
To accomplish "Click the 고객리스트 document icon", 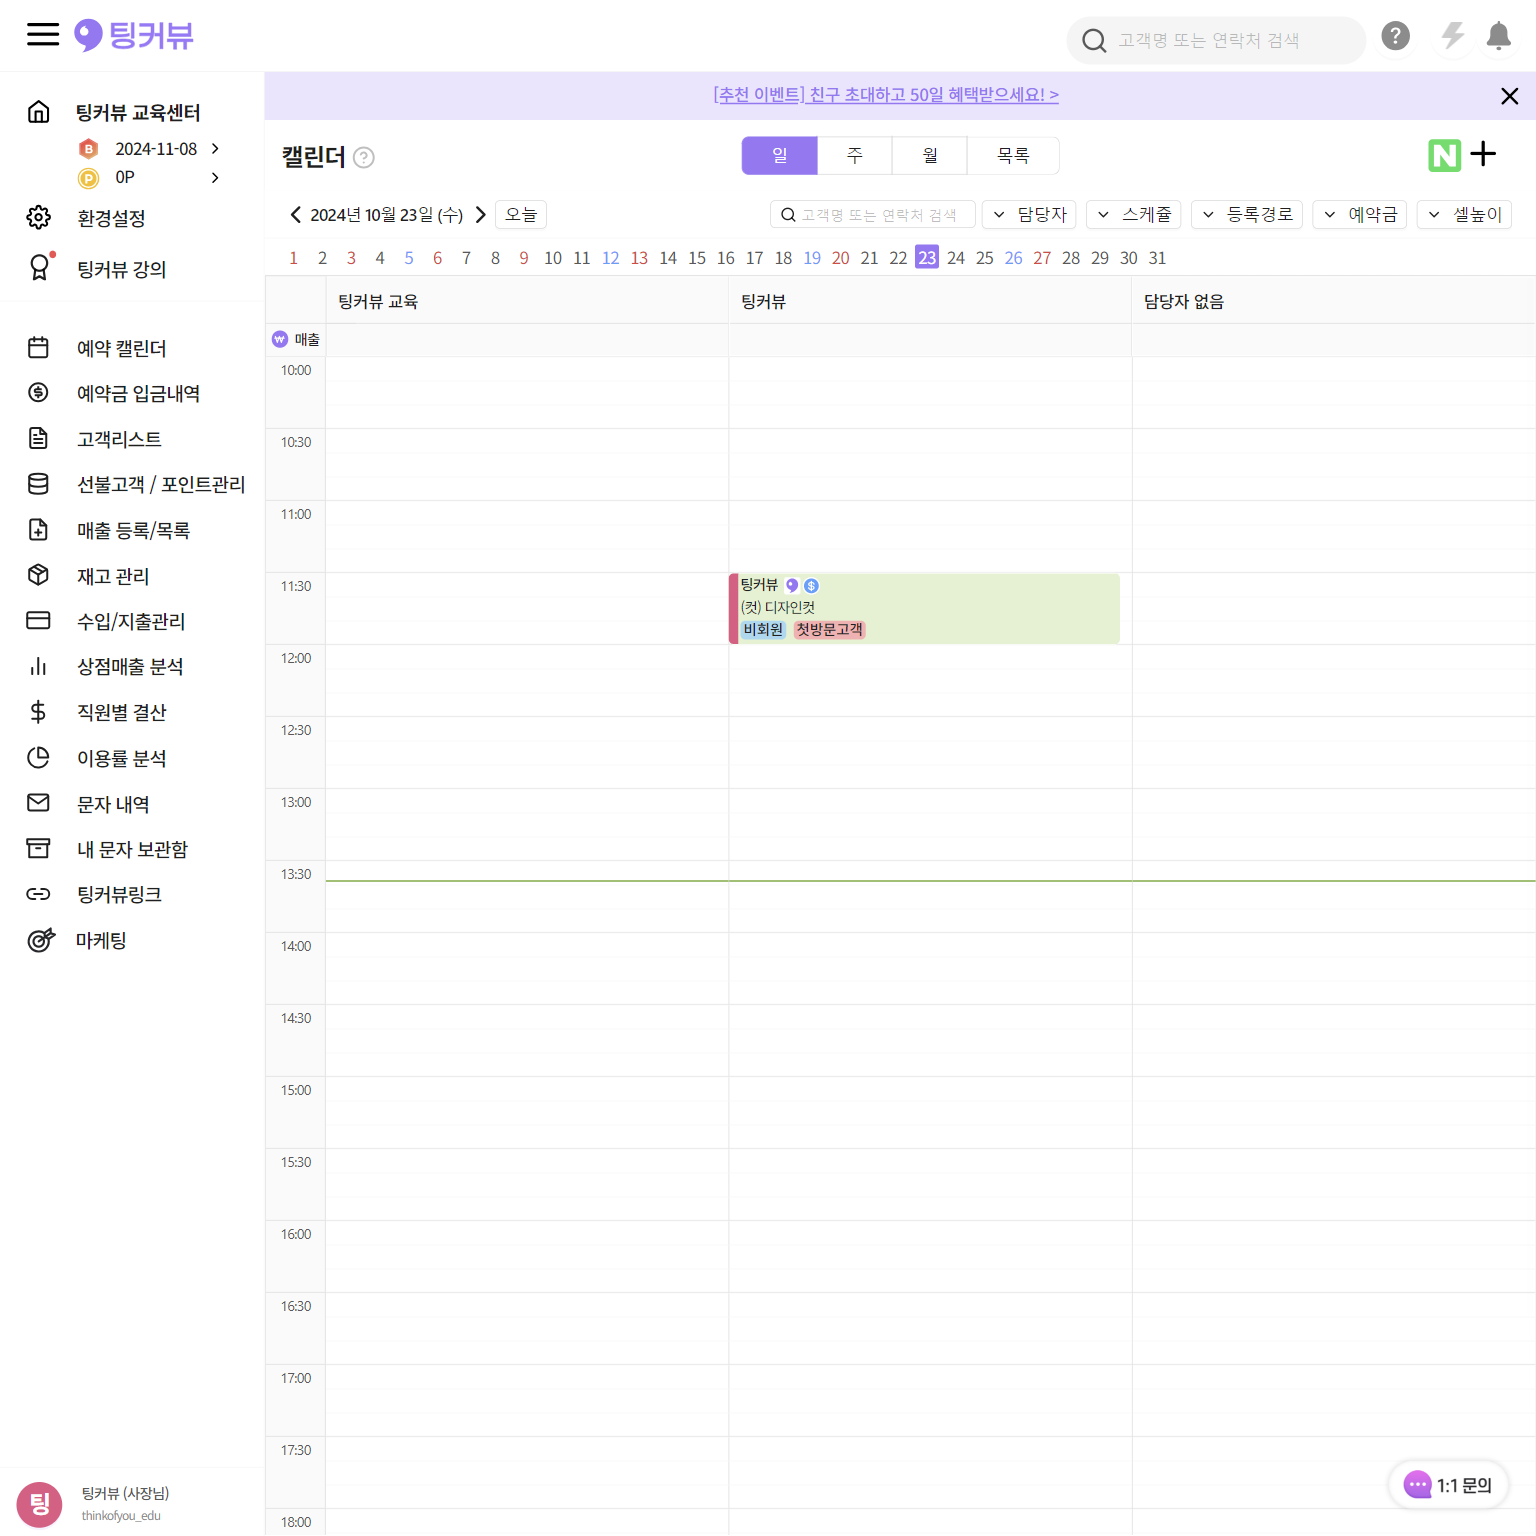I will pyautogui.click(x=39, y=438).
